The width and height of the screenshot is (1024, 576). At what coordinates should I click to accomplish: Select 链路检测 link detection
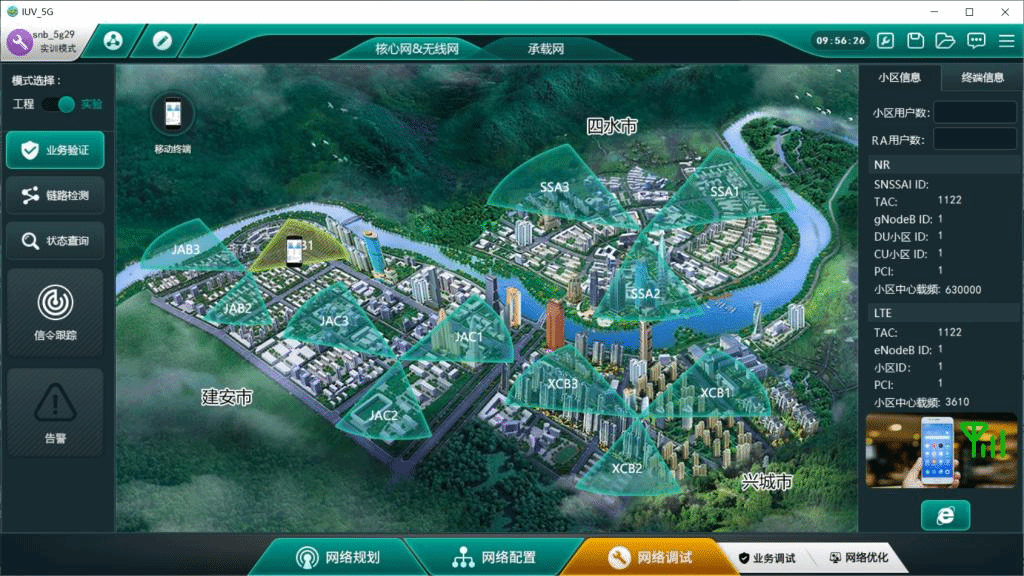click(55, 195)
